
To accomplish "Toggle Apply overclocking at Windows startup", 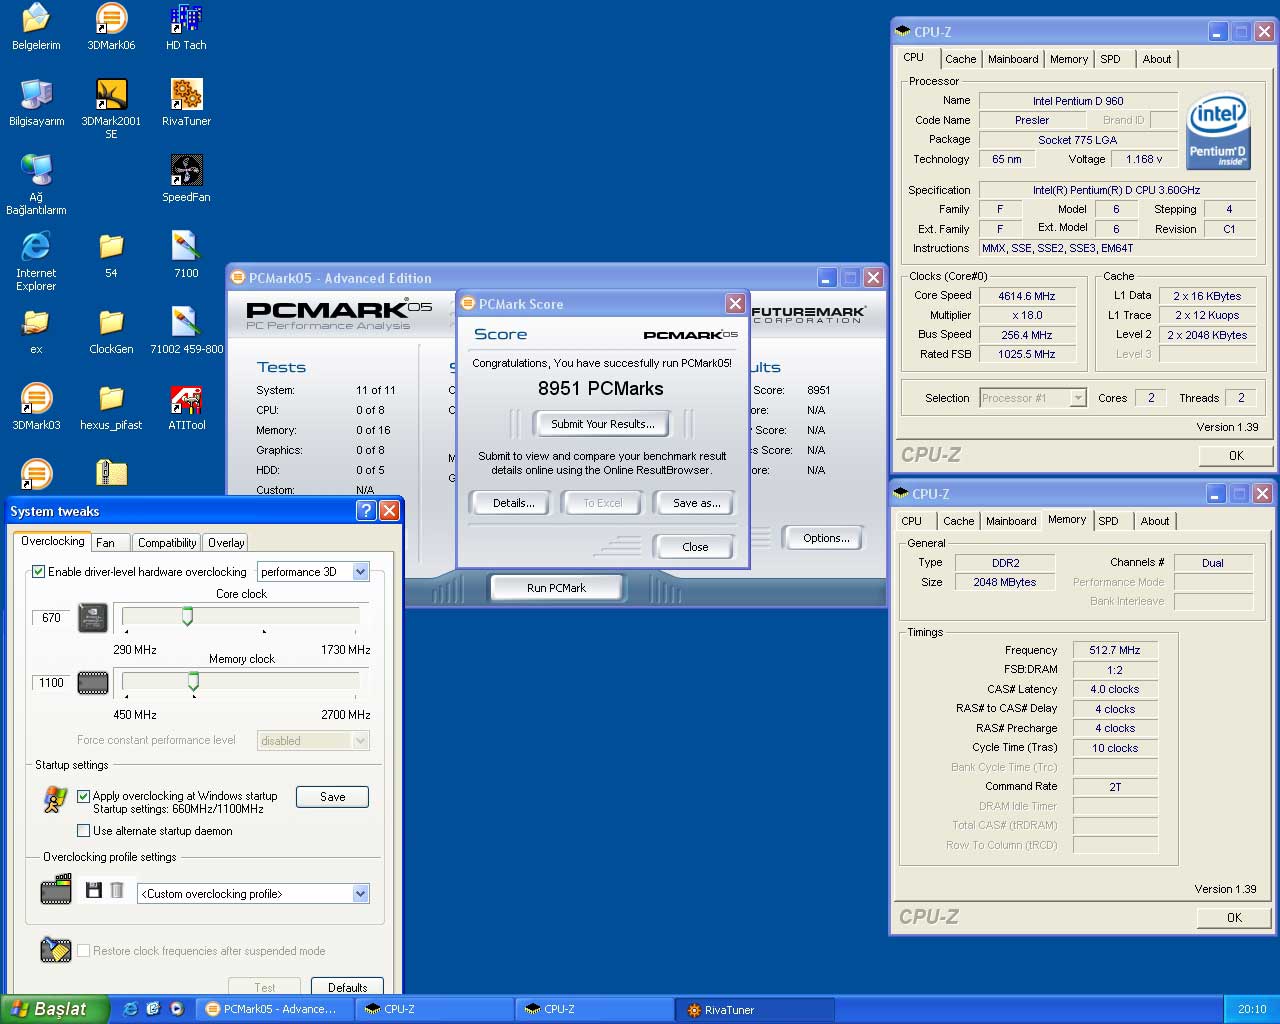I will click(84, 796).
